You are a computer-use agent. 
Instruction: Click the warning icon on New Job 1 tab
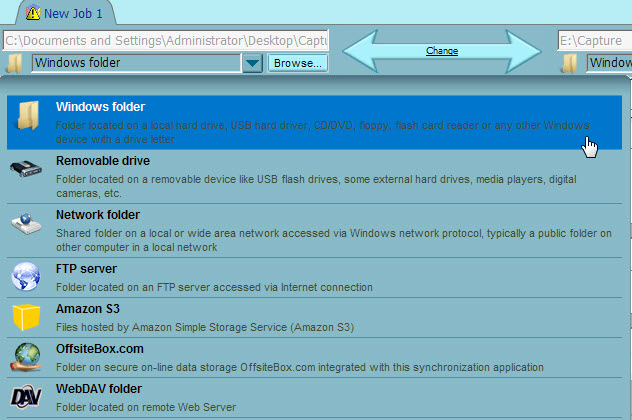pyautogui.click(x=32, y=13)
